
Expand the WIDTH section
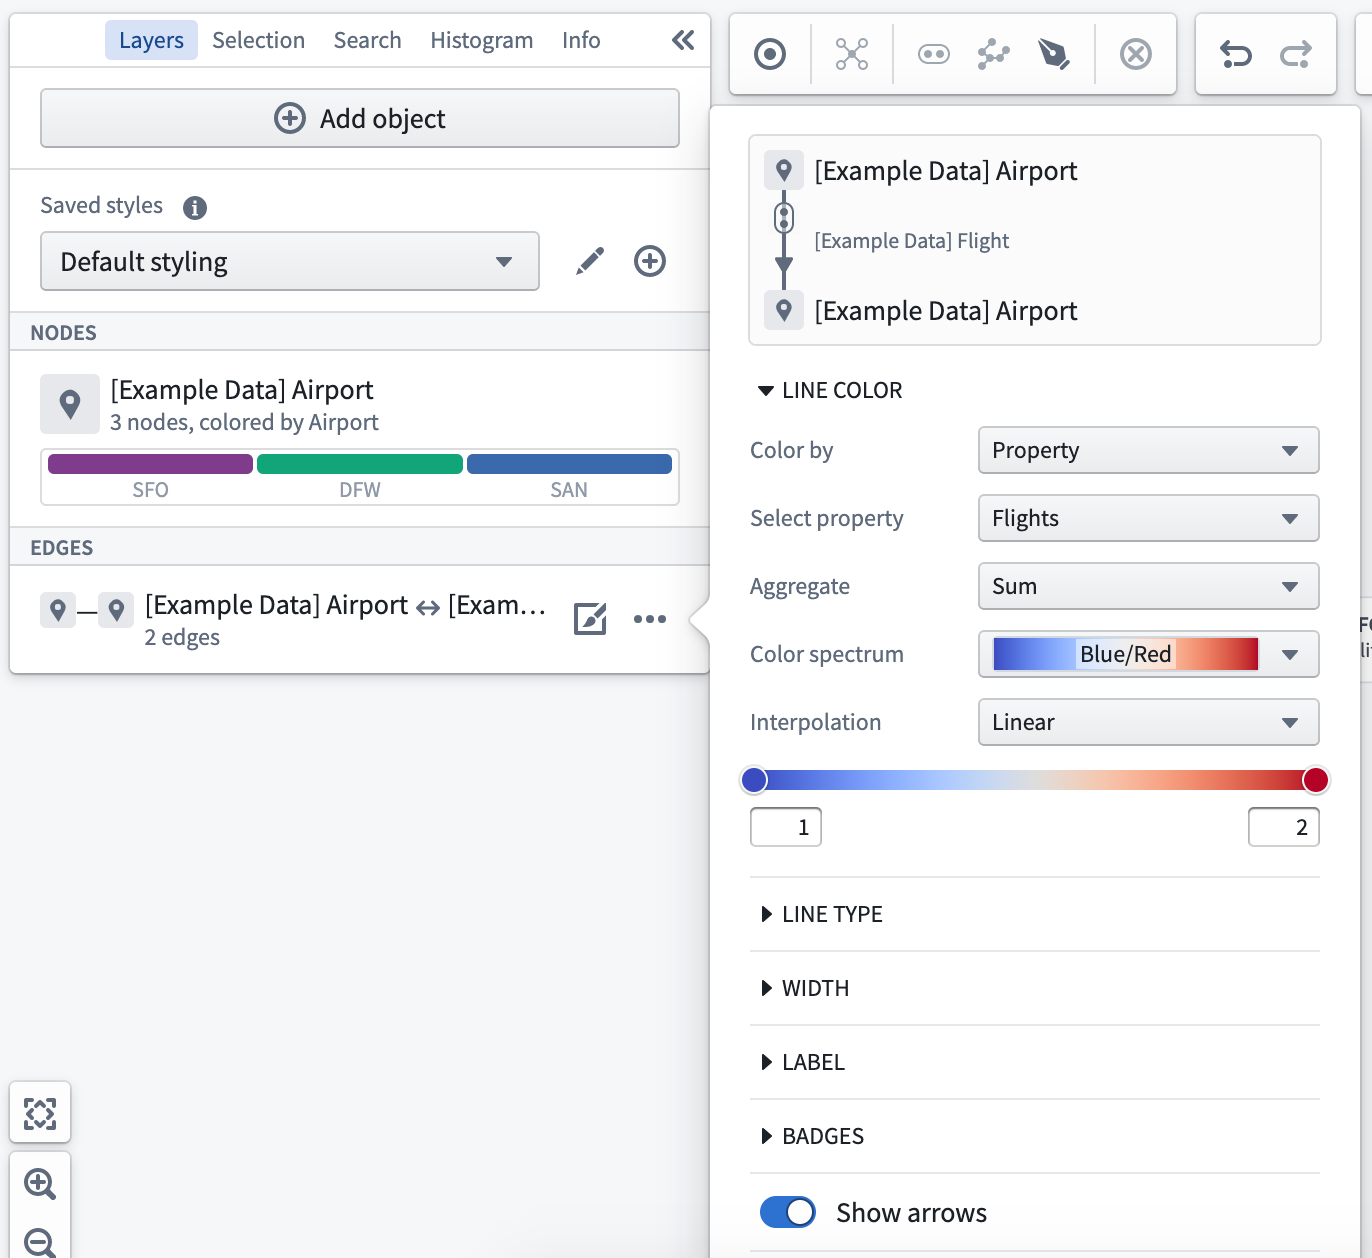pyautogui.click(x=805, y=988)
